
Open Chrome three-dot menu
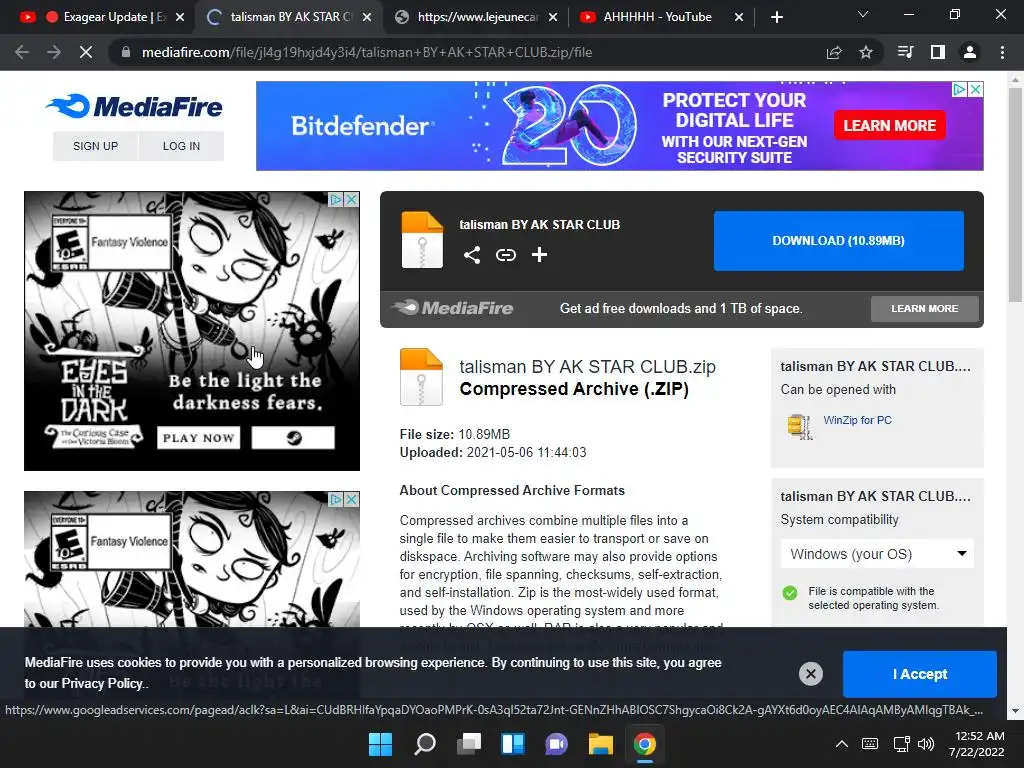[x=1002, y=52]
